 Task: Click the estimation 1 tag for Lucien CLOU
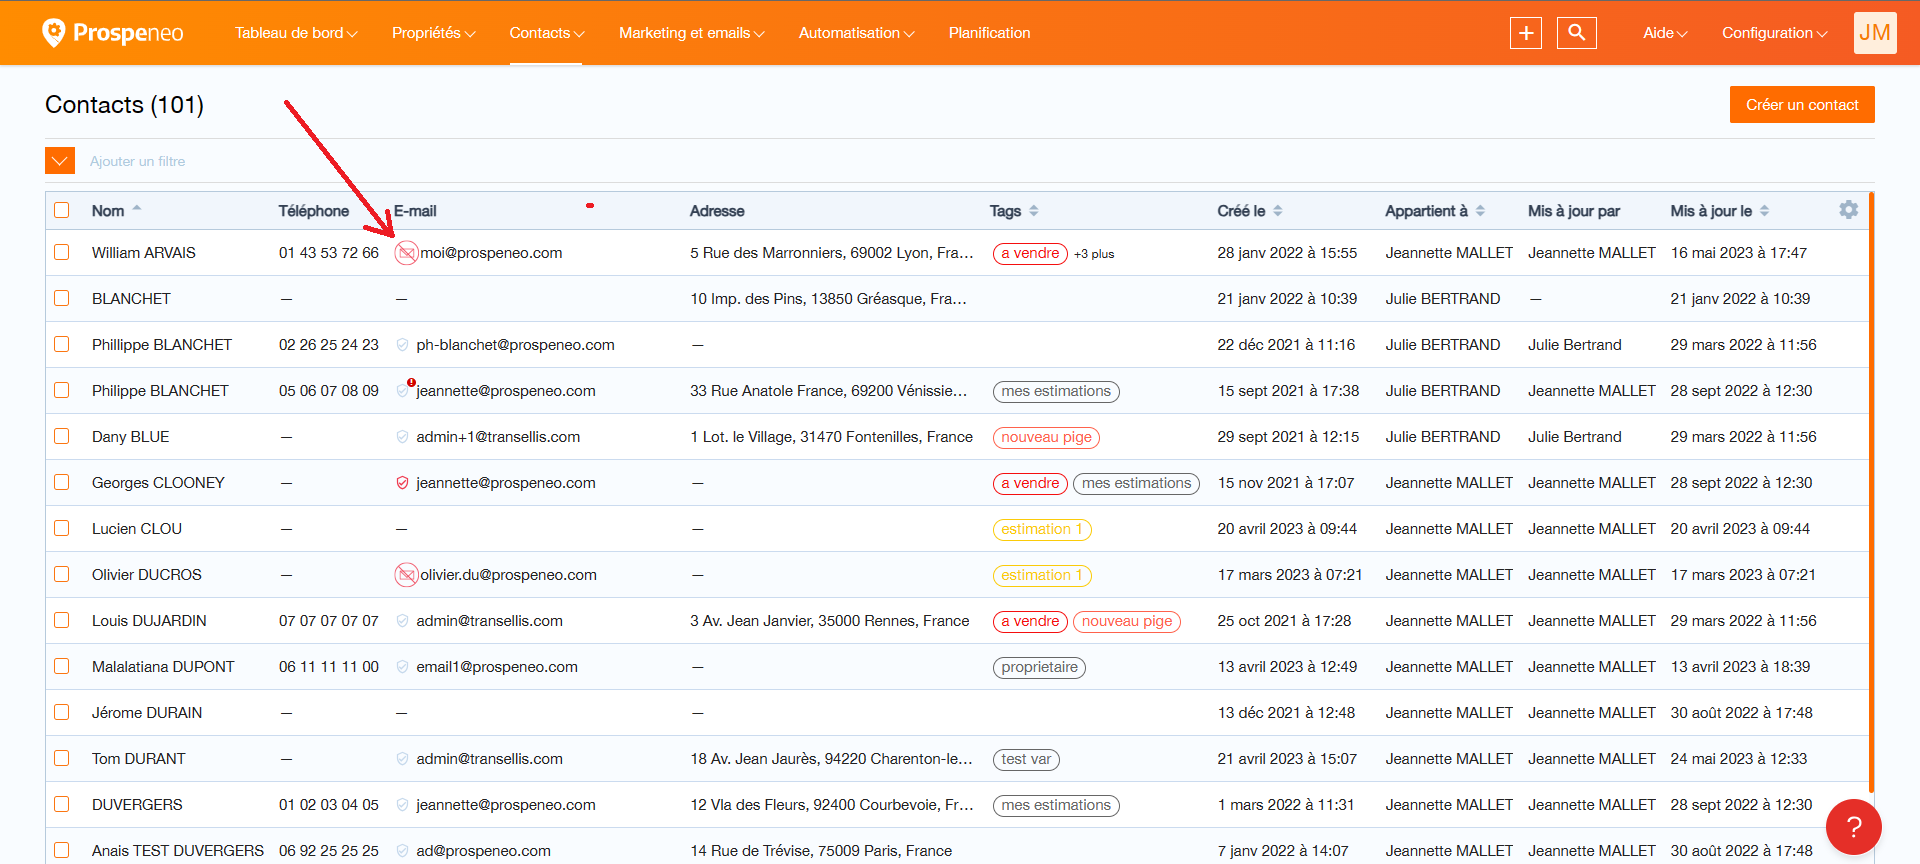pyautogui.click(x=1042, y=529)
